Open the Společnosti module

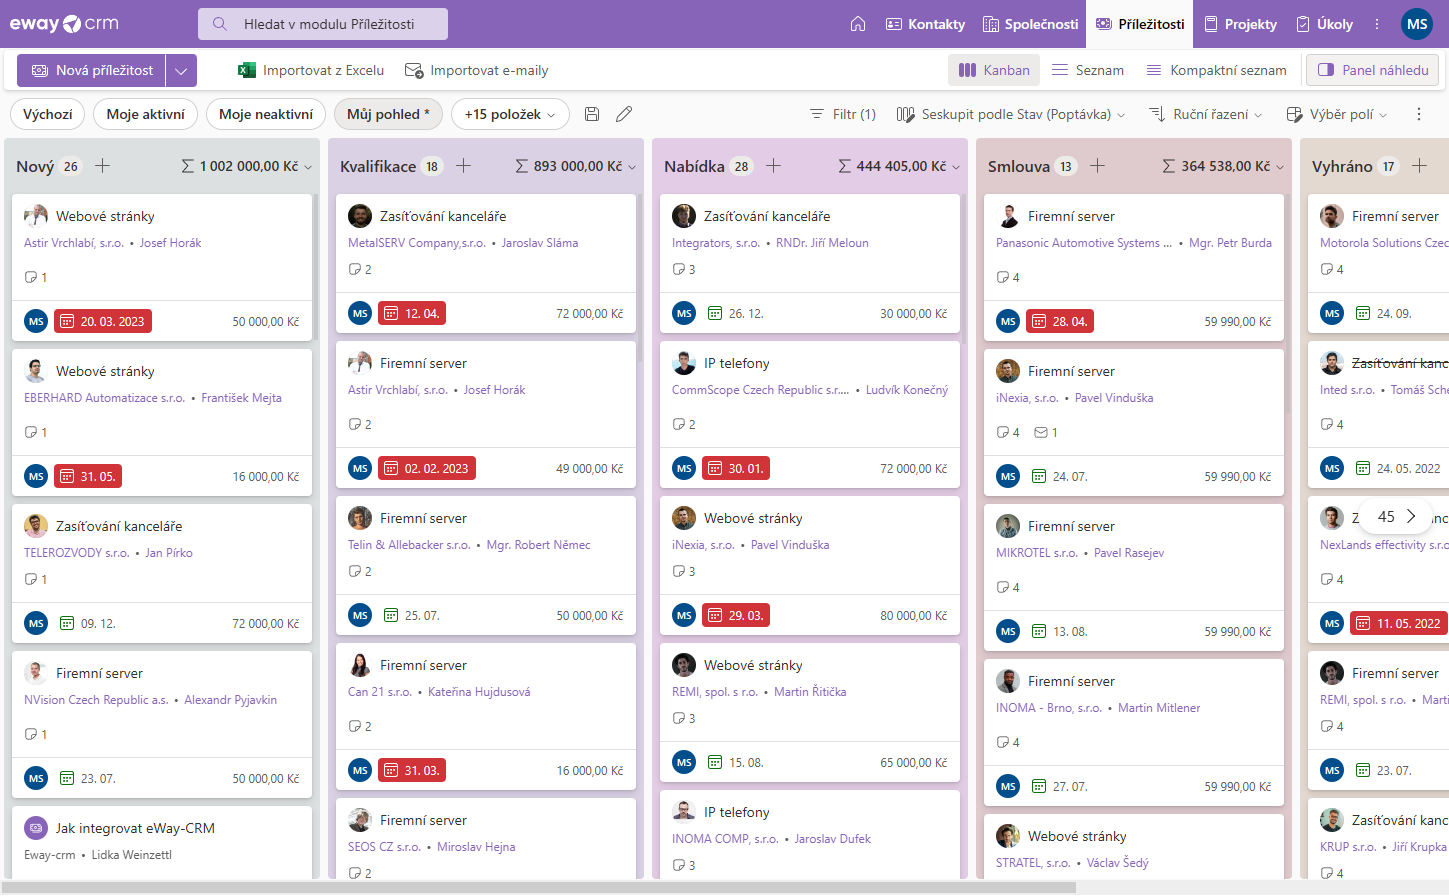click(1031, 24)
